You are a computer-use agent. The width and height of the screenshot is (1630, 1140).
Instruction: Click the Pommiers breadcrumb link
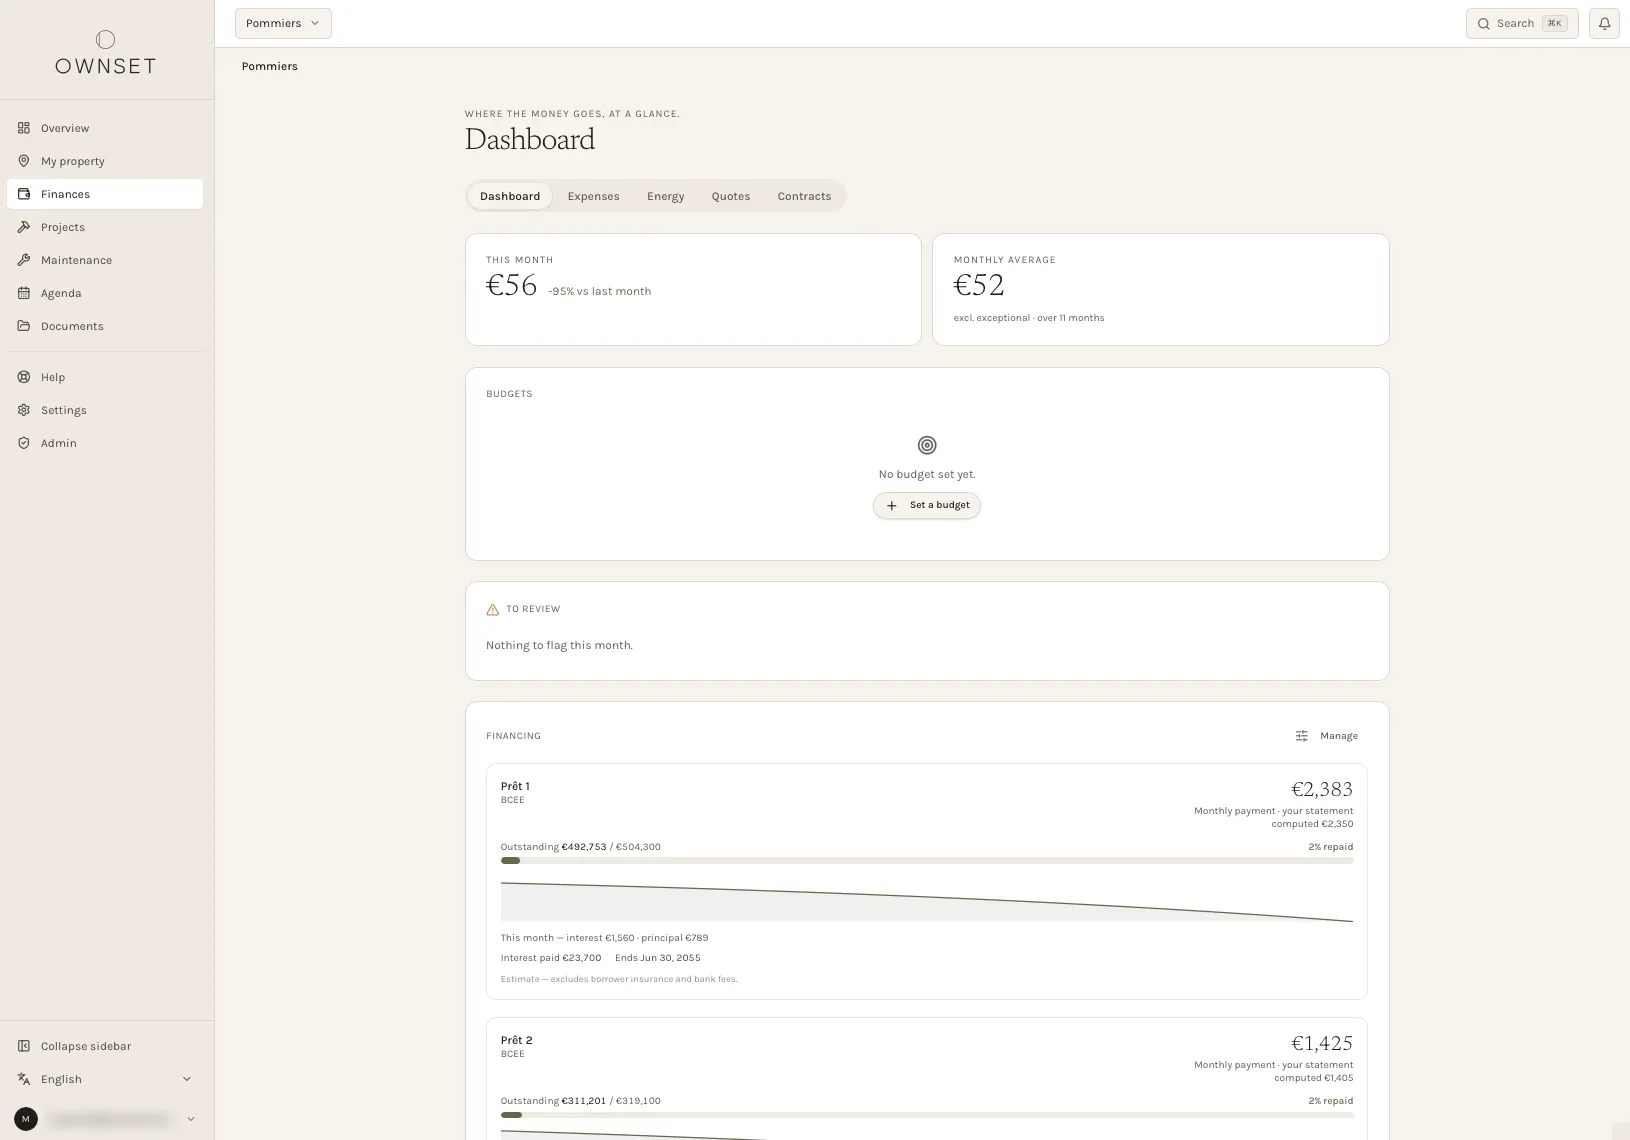270,66
